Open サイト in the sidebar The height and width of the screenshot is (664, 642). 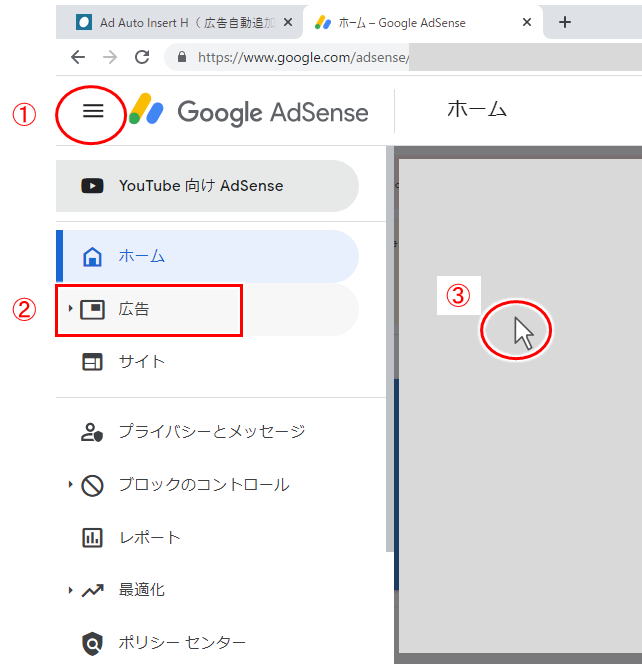(207, 362)
